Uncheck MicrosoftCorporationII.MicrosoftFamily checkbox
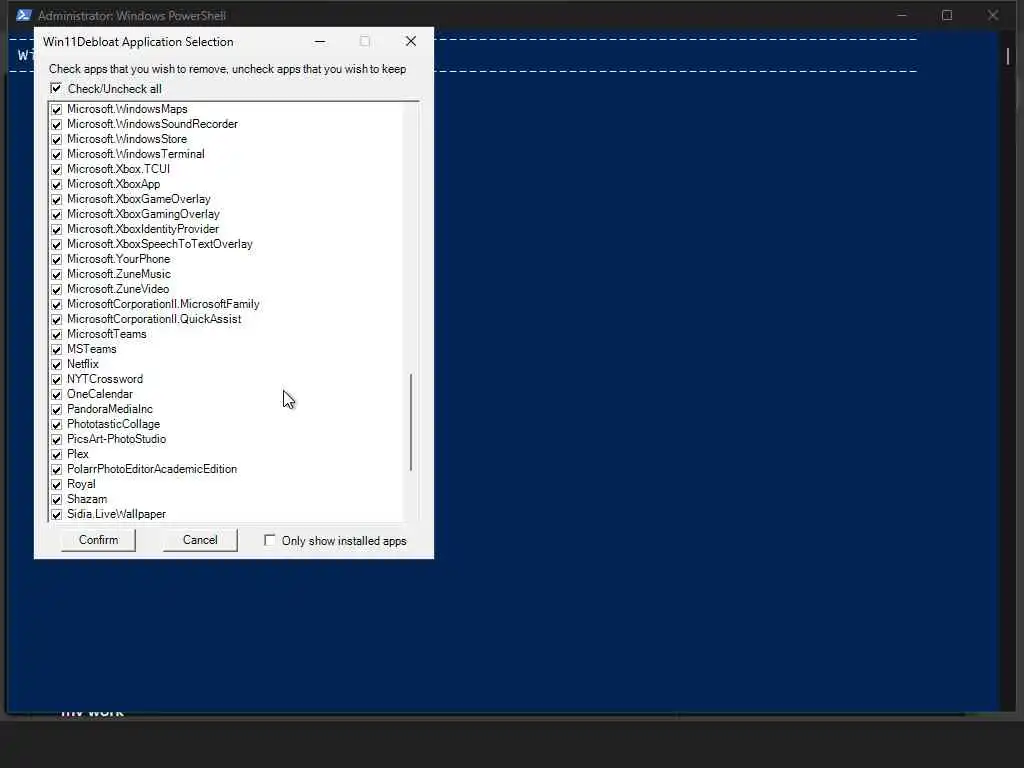This screenshot has width=1024, height=768. click(57, 305)
